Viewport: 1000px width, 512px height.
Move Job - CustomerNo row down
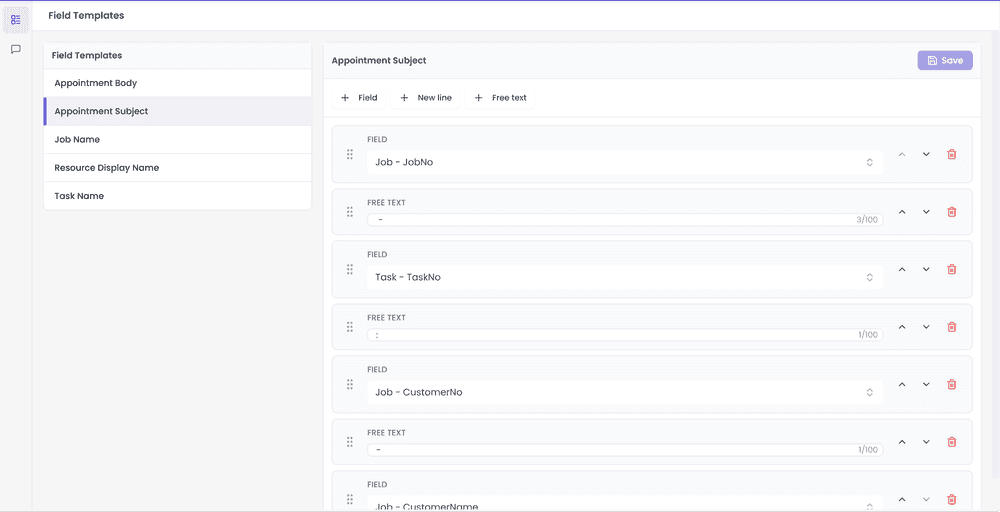926,384
